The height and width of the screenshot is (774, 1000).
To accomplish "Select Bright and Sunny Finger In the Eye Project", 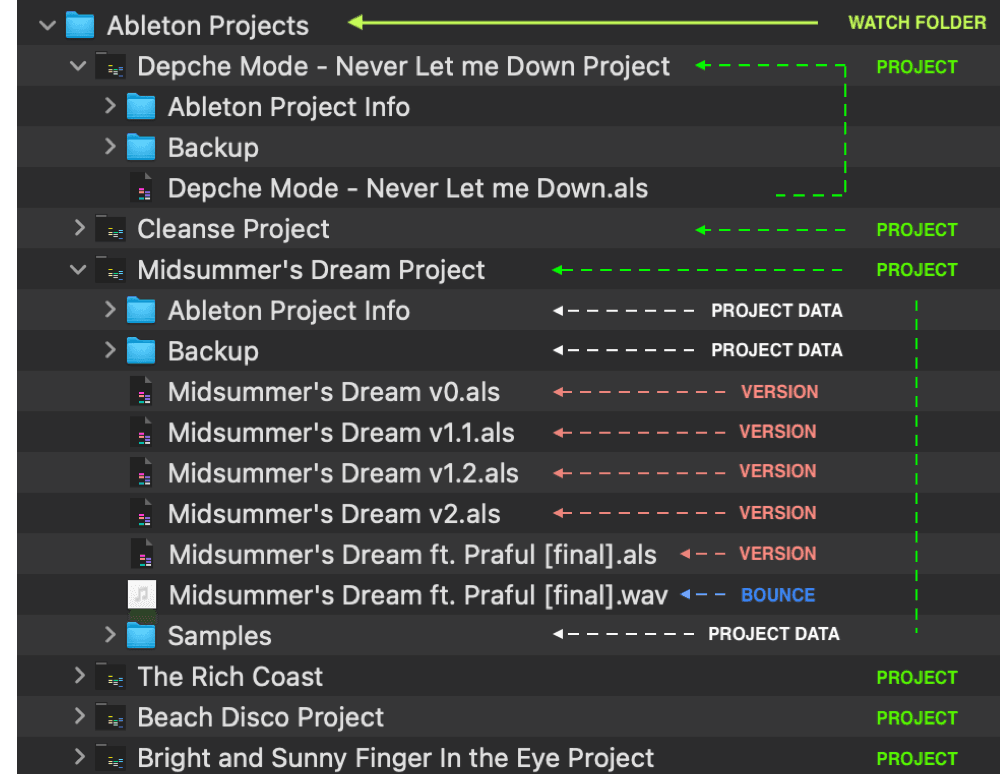I will click(x=395, y=758).
